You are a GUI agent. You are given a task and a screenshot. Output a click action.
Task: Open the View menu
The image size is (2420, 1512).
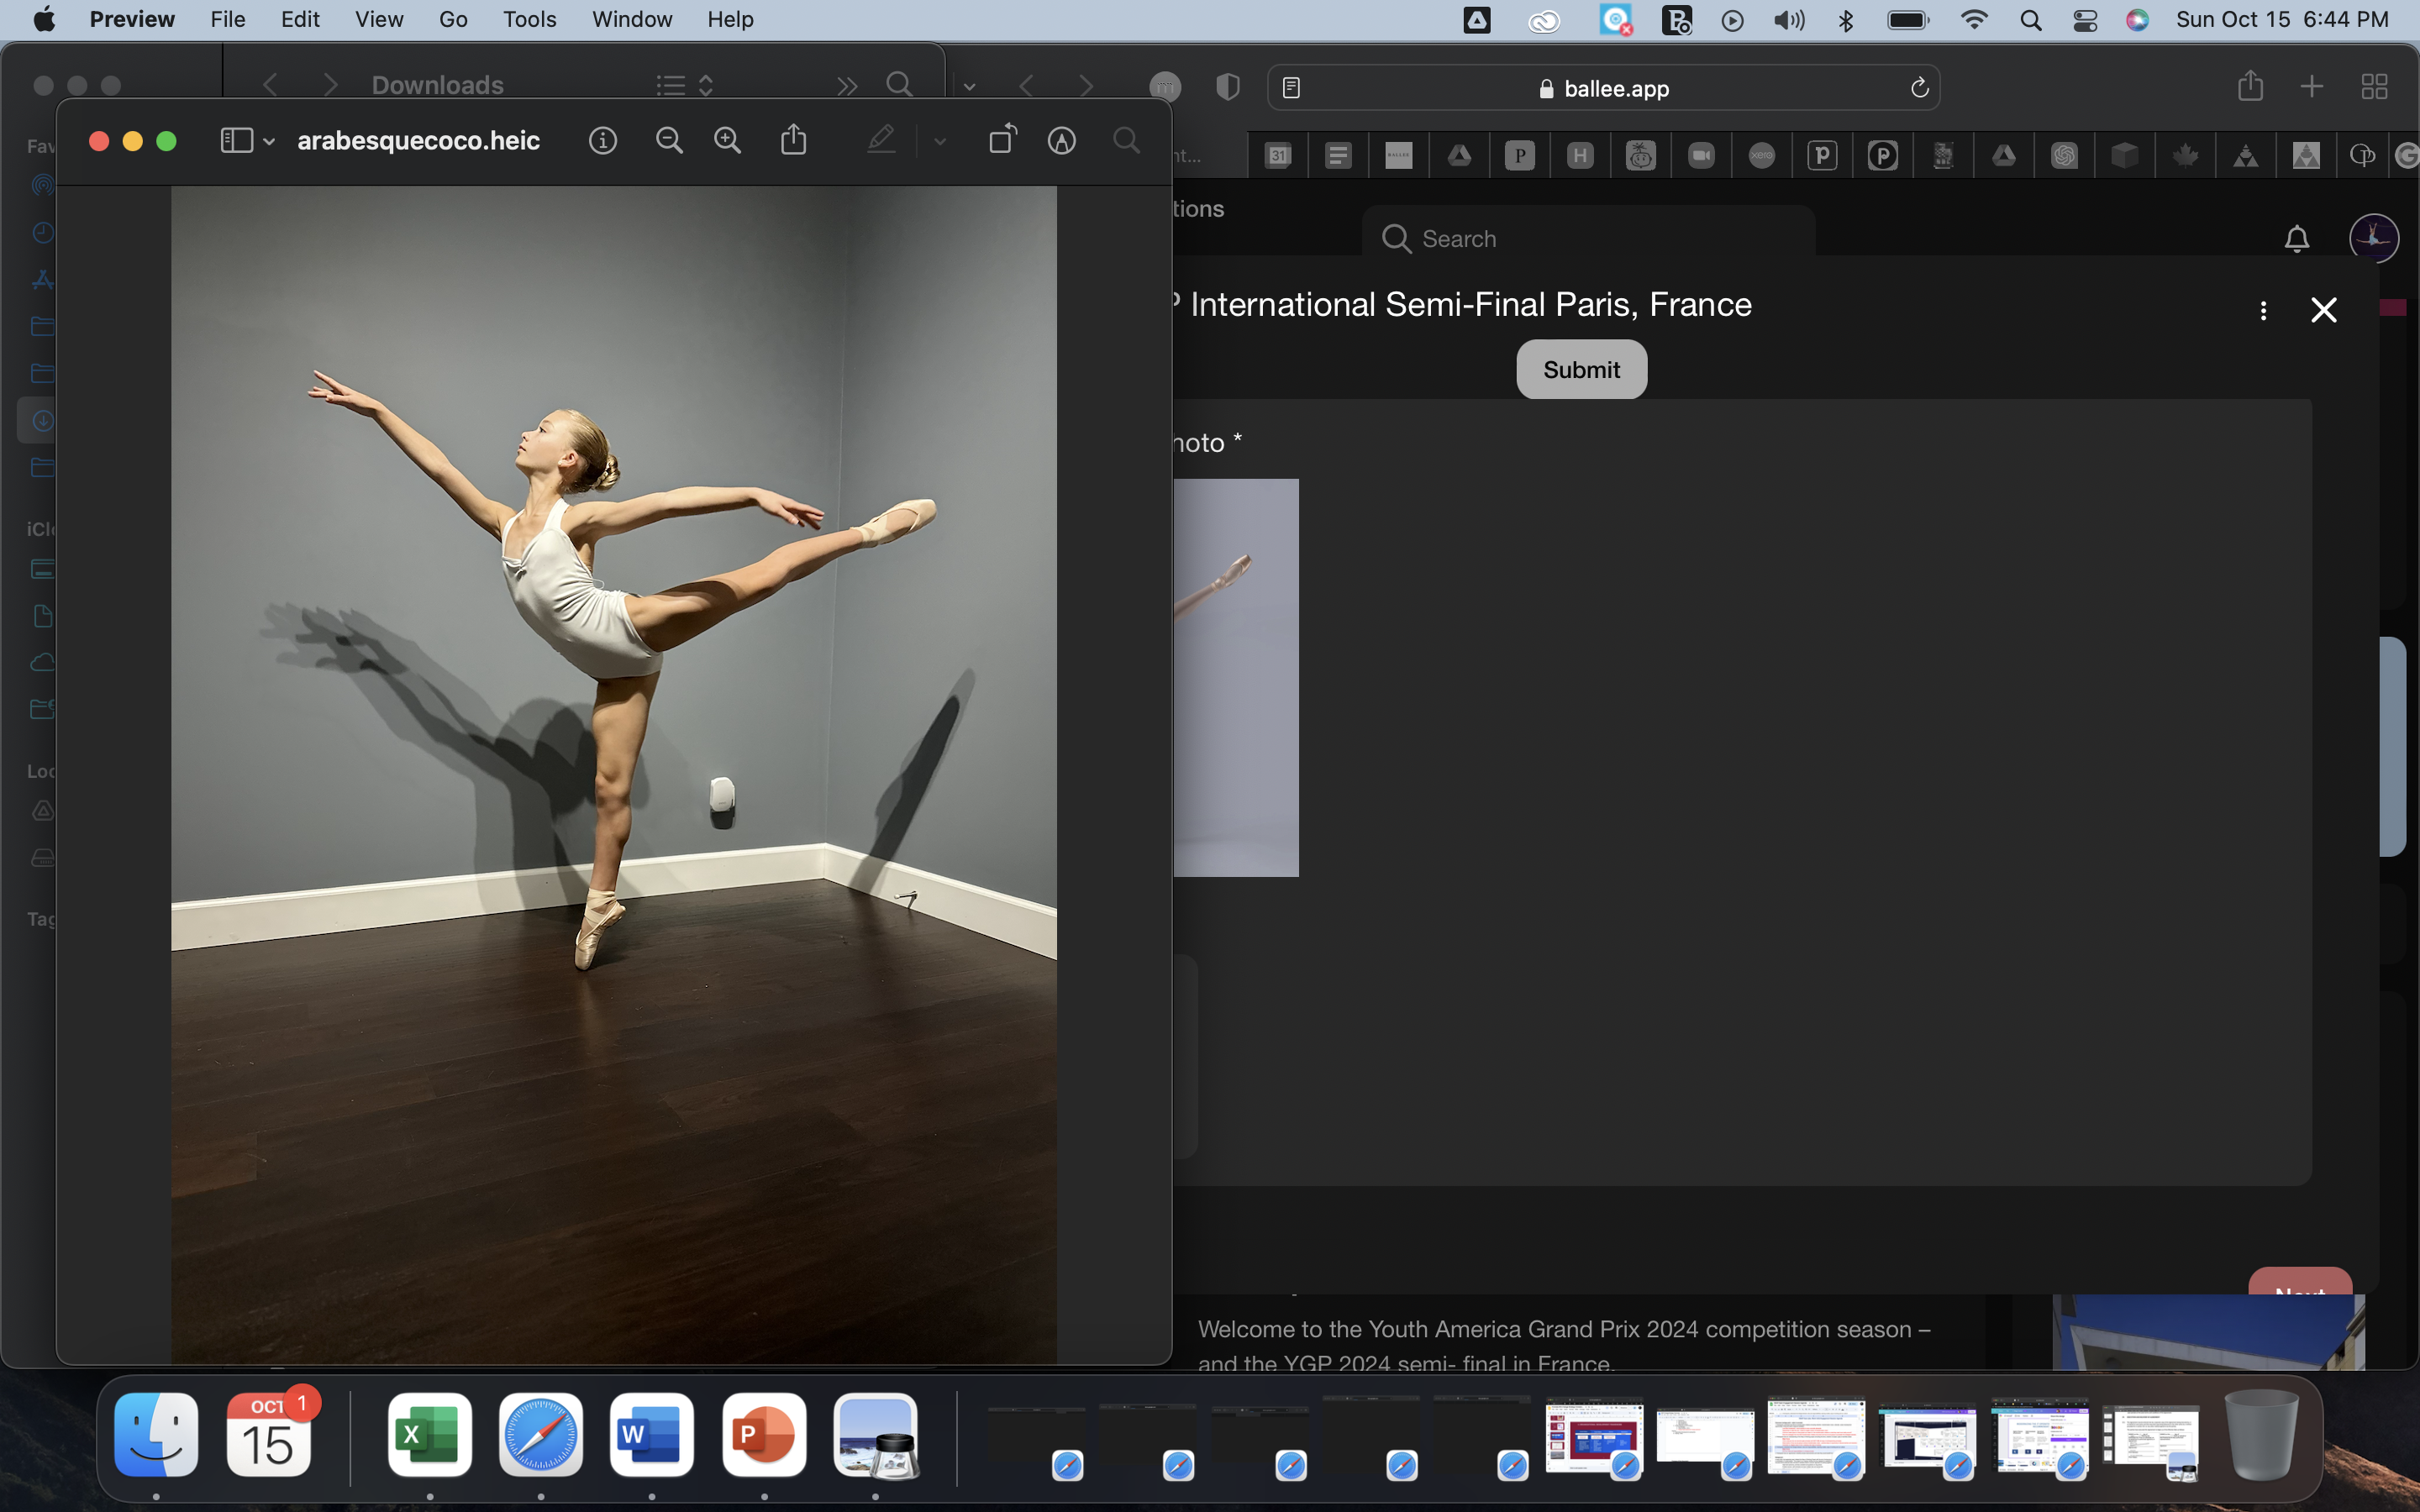(x=378, y=20)
